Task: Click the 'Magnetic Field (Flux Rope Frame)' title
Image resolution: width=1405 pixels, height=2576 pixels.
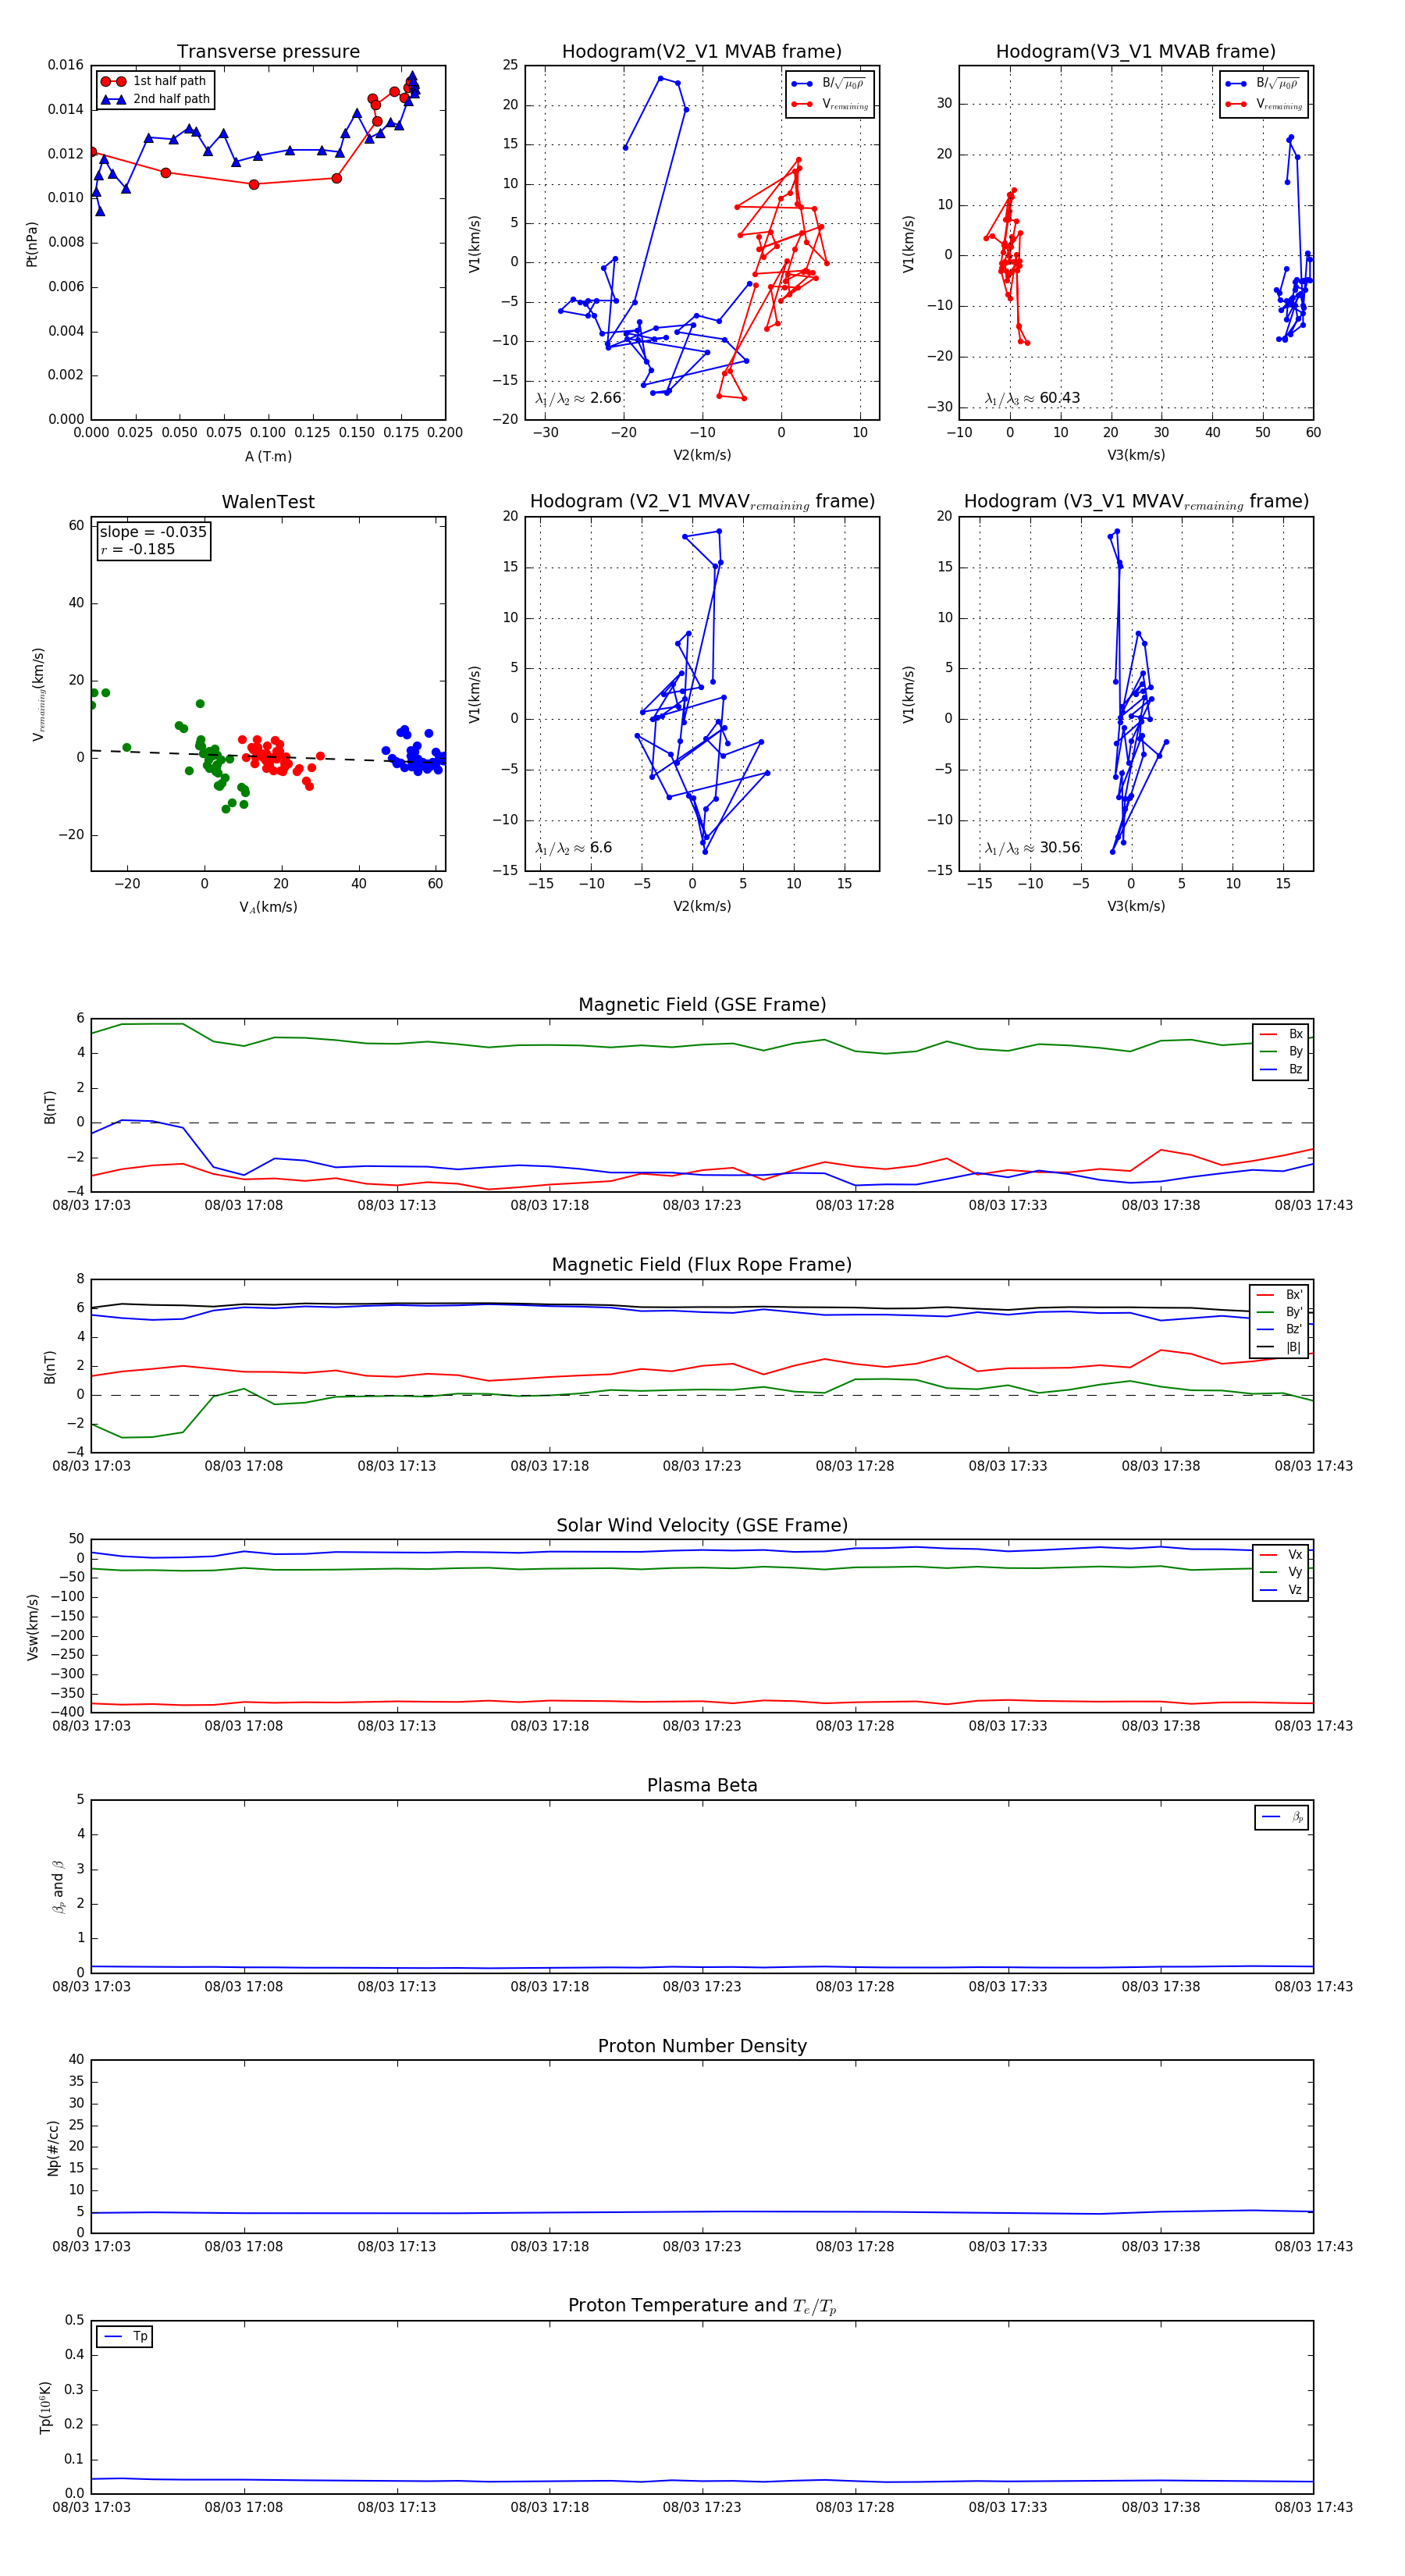Action: click(x=702, y=1265)
